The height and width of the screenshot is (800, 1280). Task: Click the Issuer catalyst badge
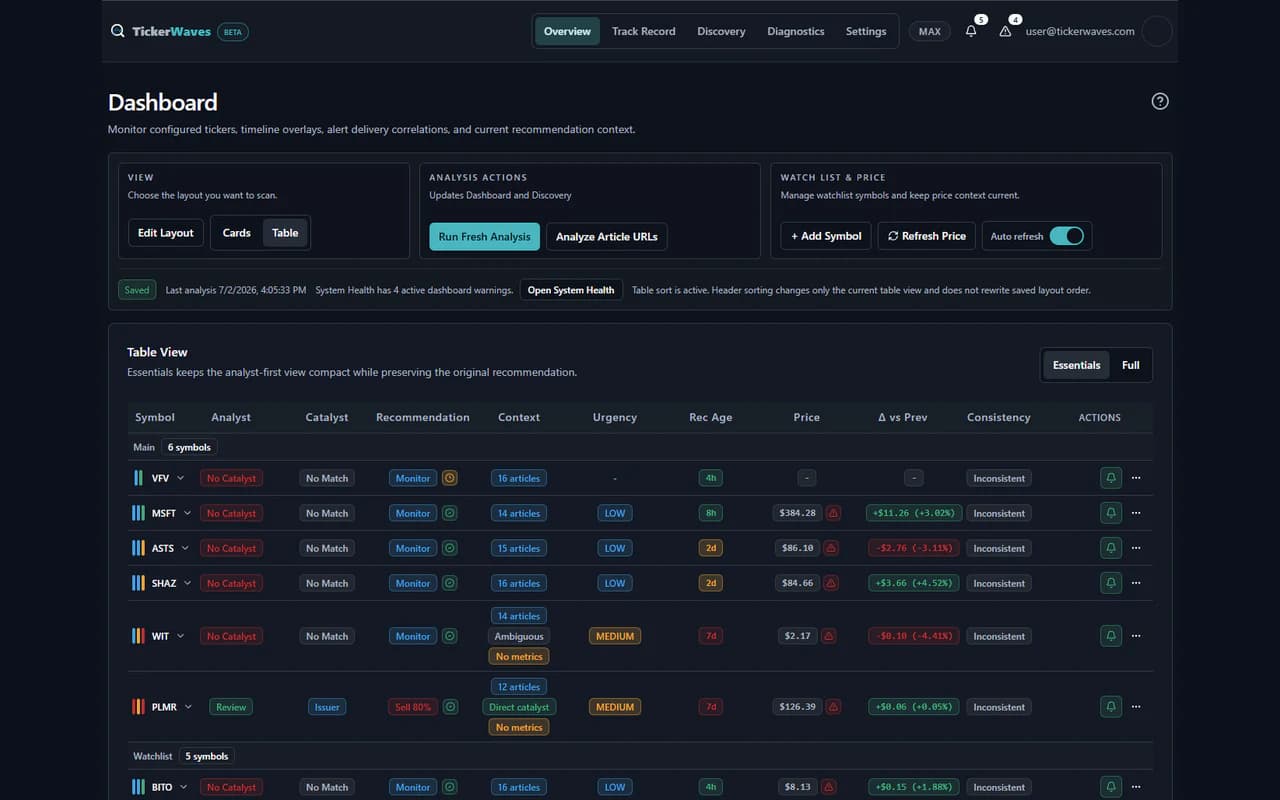[x=327, y=707]
